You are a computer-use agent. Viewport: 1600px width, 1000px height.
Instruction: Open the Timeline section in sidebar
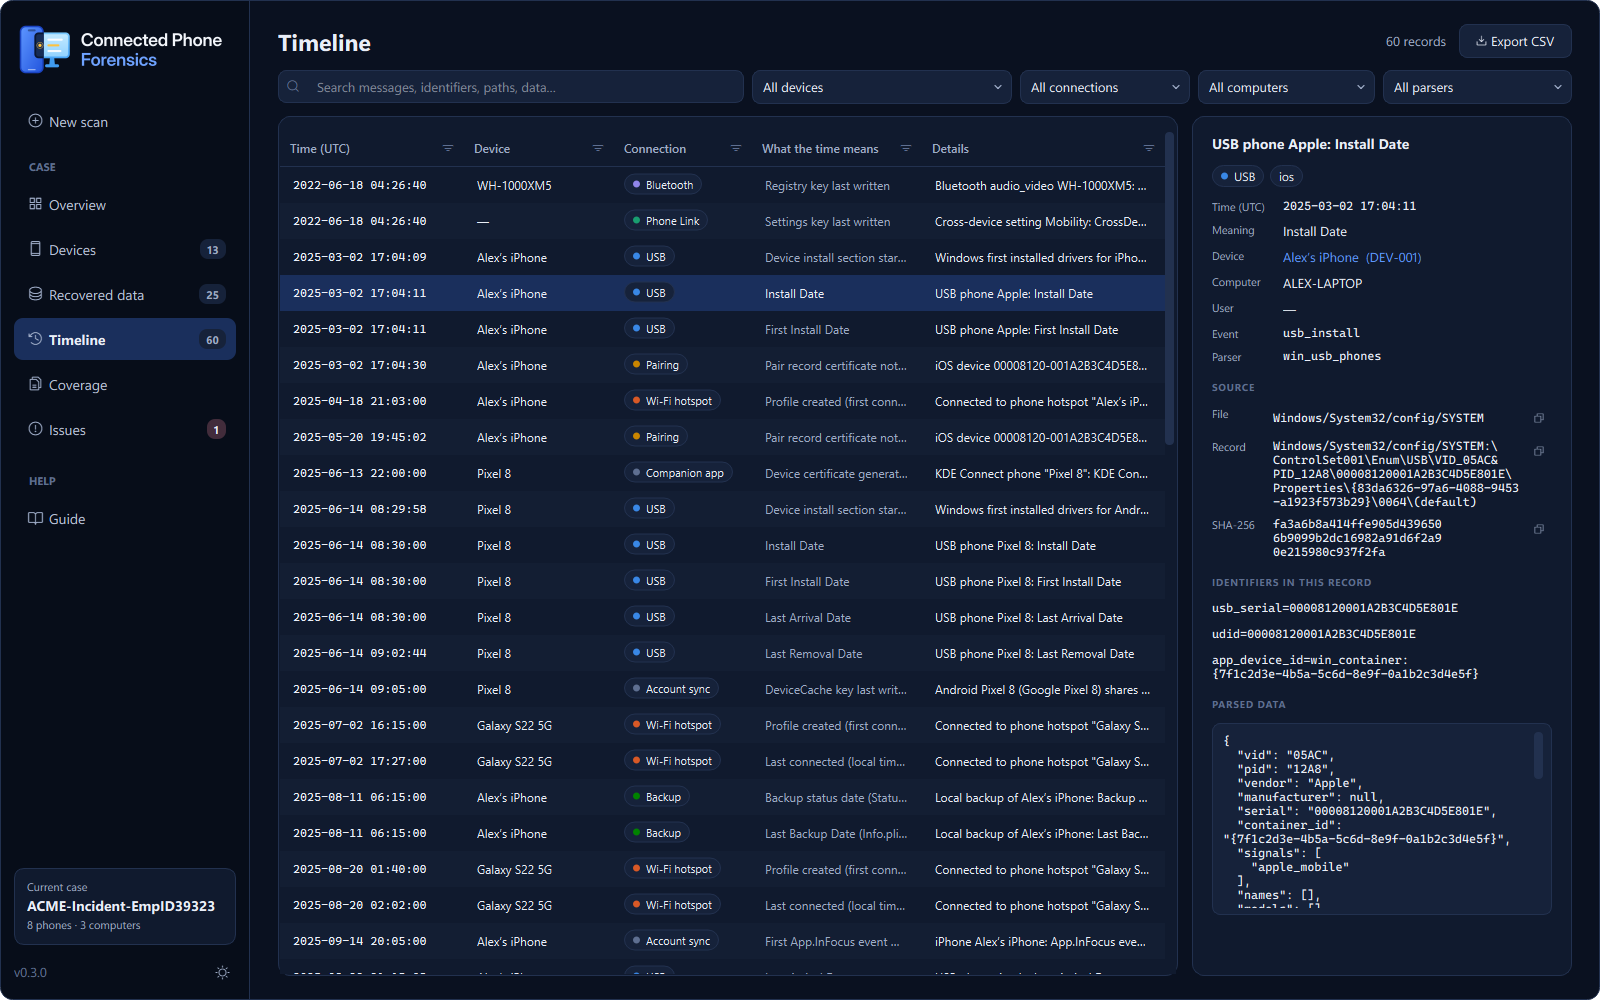[x=125, y=339]
